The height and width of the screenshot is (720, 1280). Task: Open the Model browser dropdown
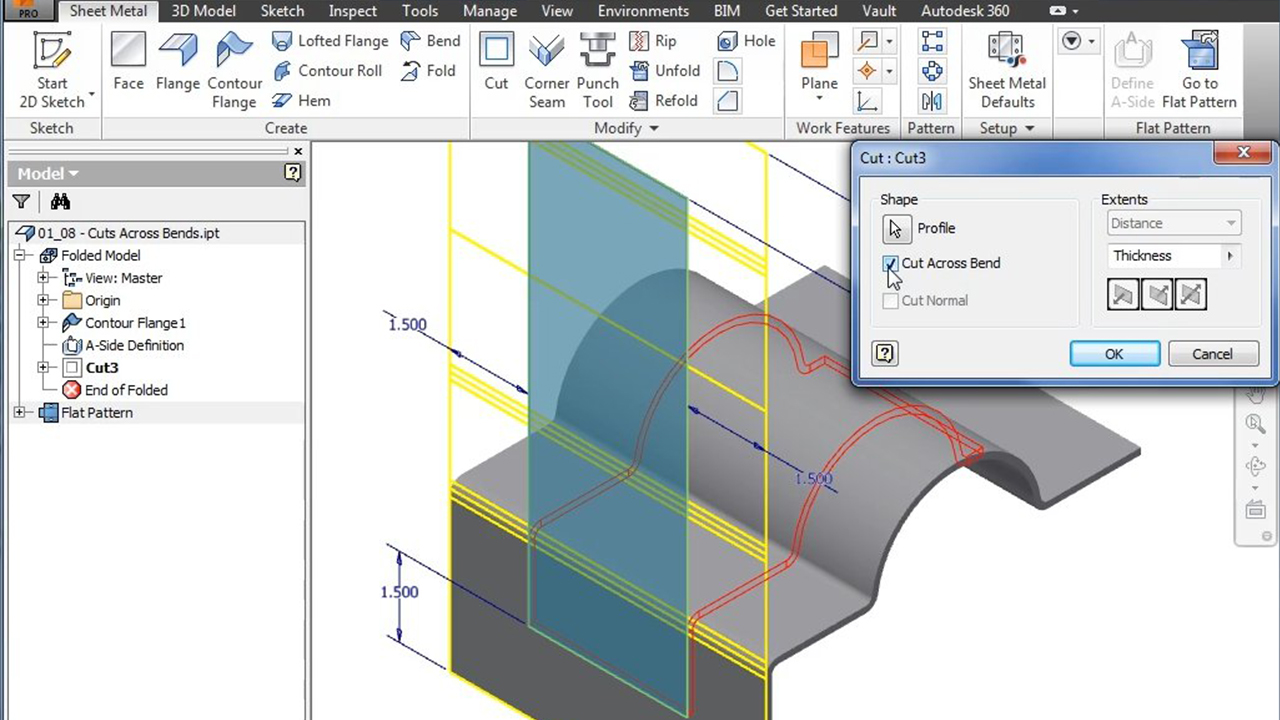(48, 173)
